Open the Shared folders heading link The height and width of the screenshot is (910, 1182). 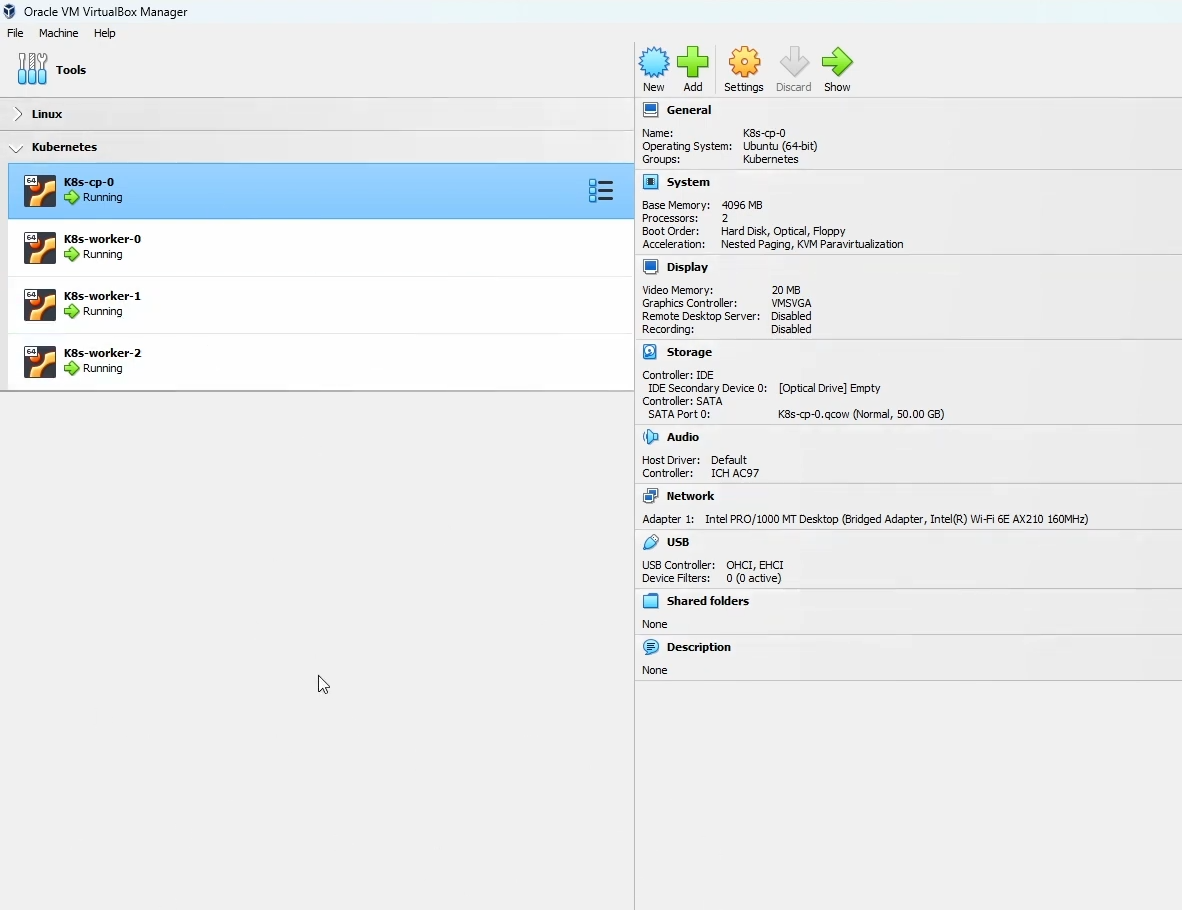708,601
